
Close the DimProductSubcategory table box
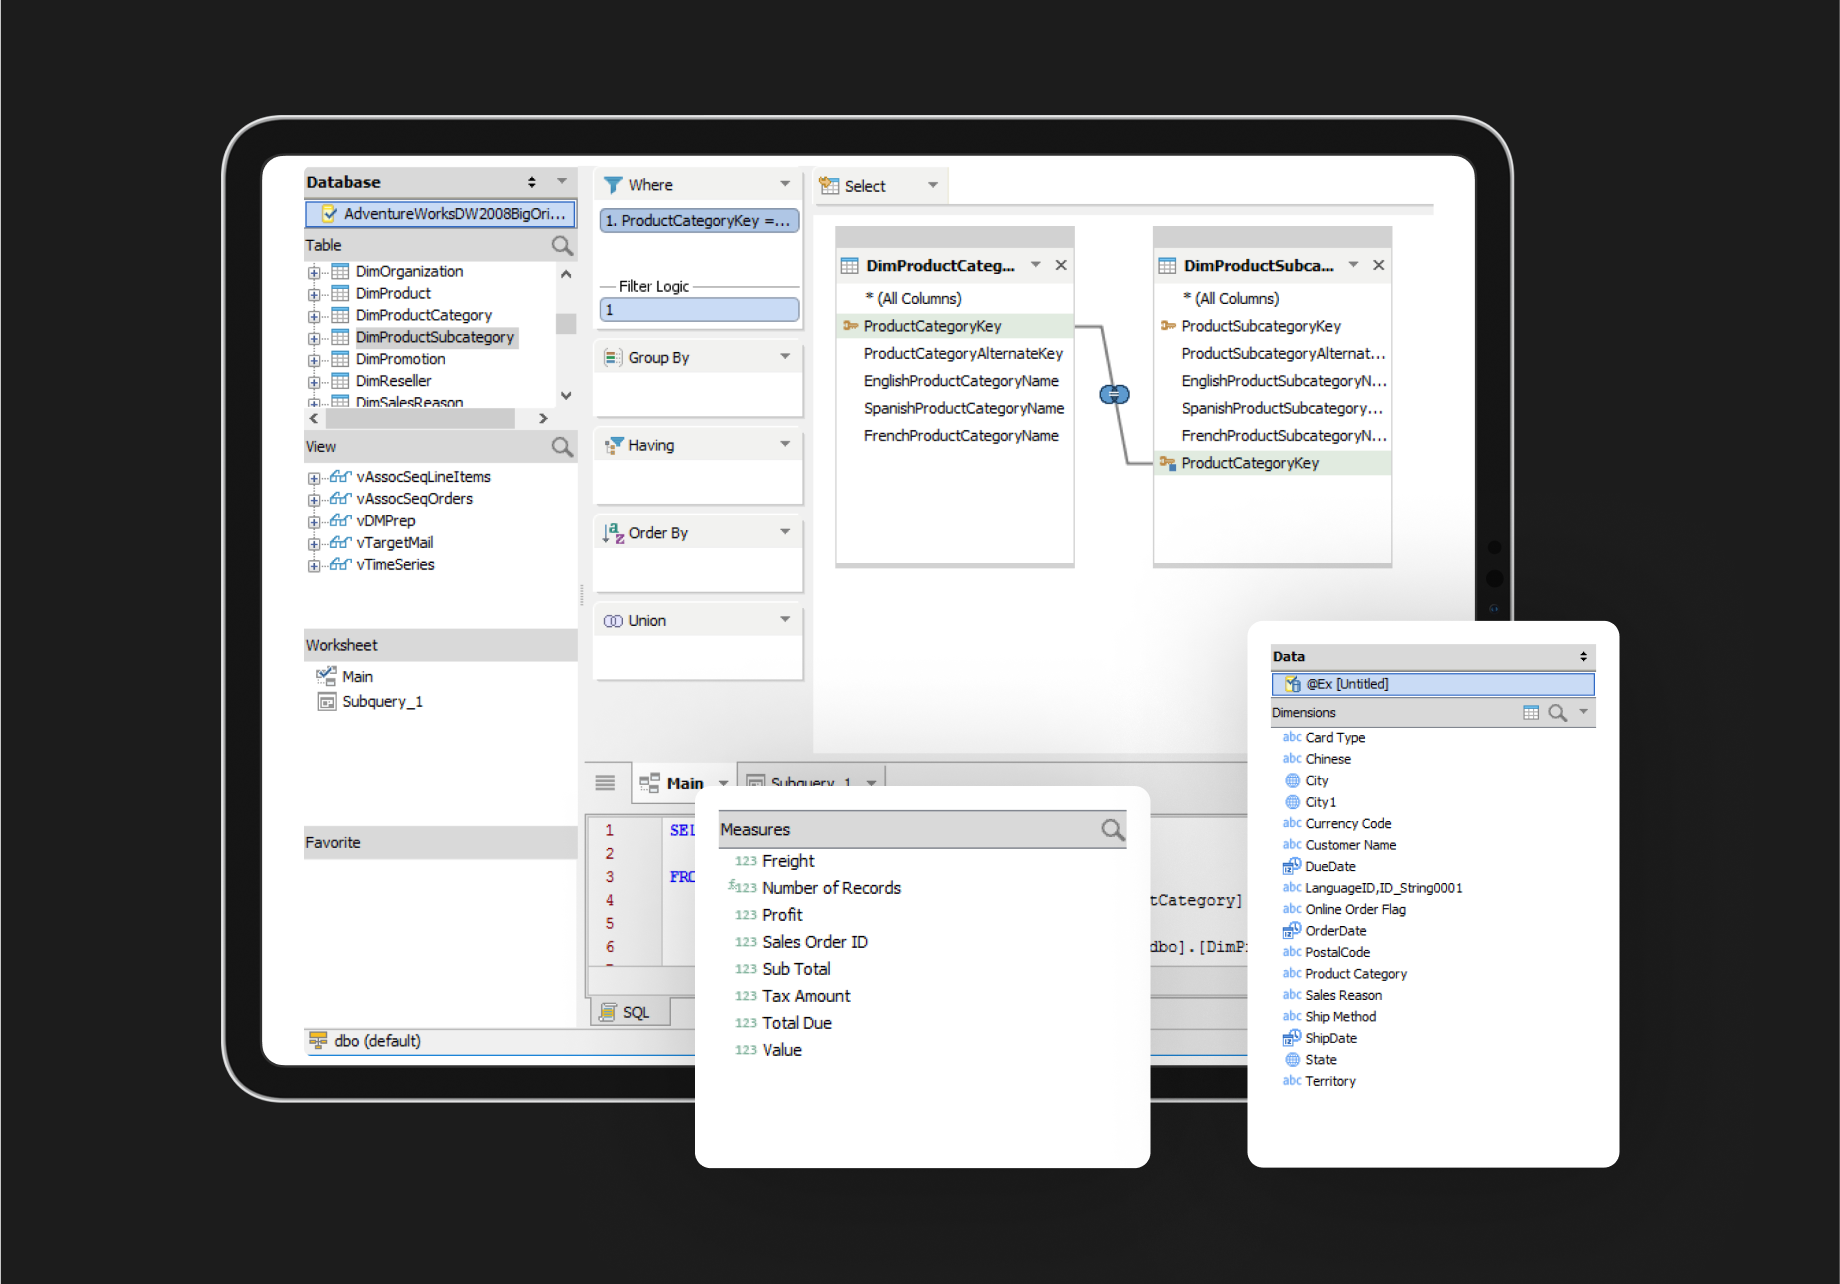coord(1379,265)
